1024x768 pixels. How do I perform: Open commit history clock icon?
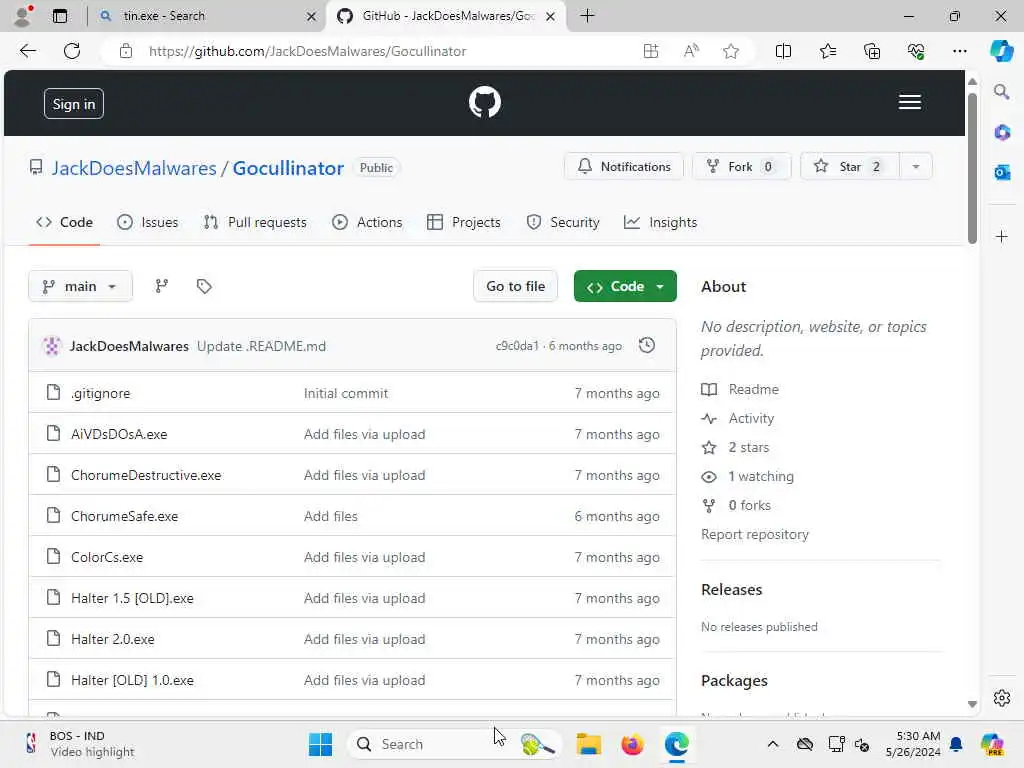[x=647, y=345]
